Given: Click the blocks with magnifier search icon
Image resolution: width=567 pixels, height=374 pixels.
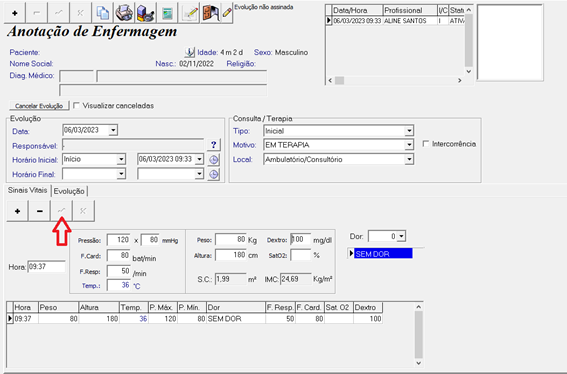Looking at the screenshot, I should pos(146,13).
